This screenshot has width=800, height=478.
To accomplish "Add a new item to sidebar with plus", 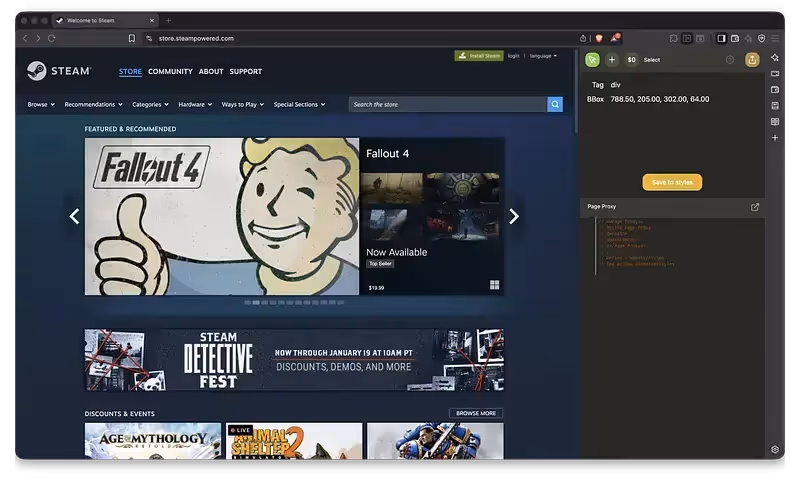I will pos(775,138).
